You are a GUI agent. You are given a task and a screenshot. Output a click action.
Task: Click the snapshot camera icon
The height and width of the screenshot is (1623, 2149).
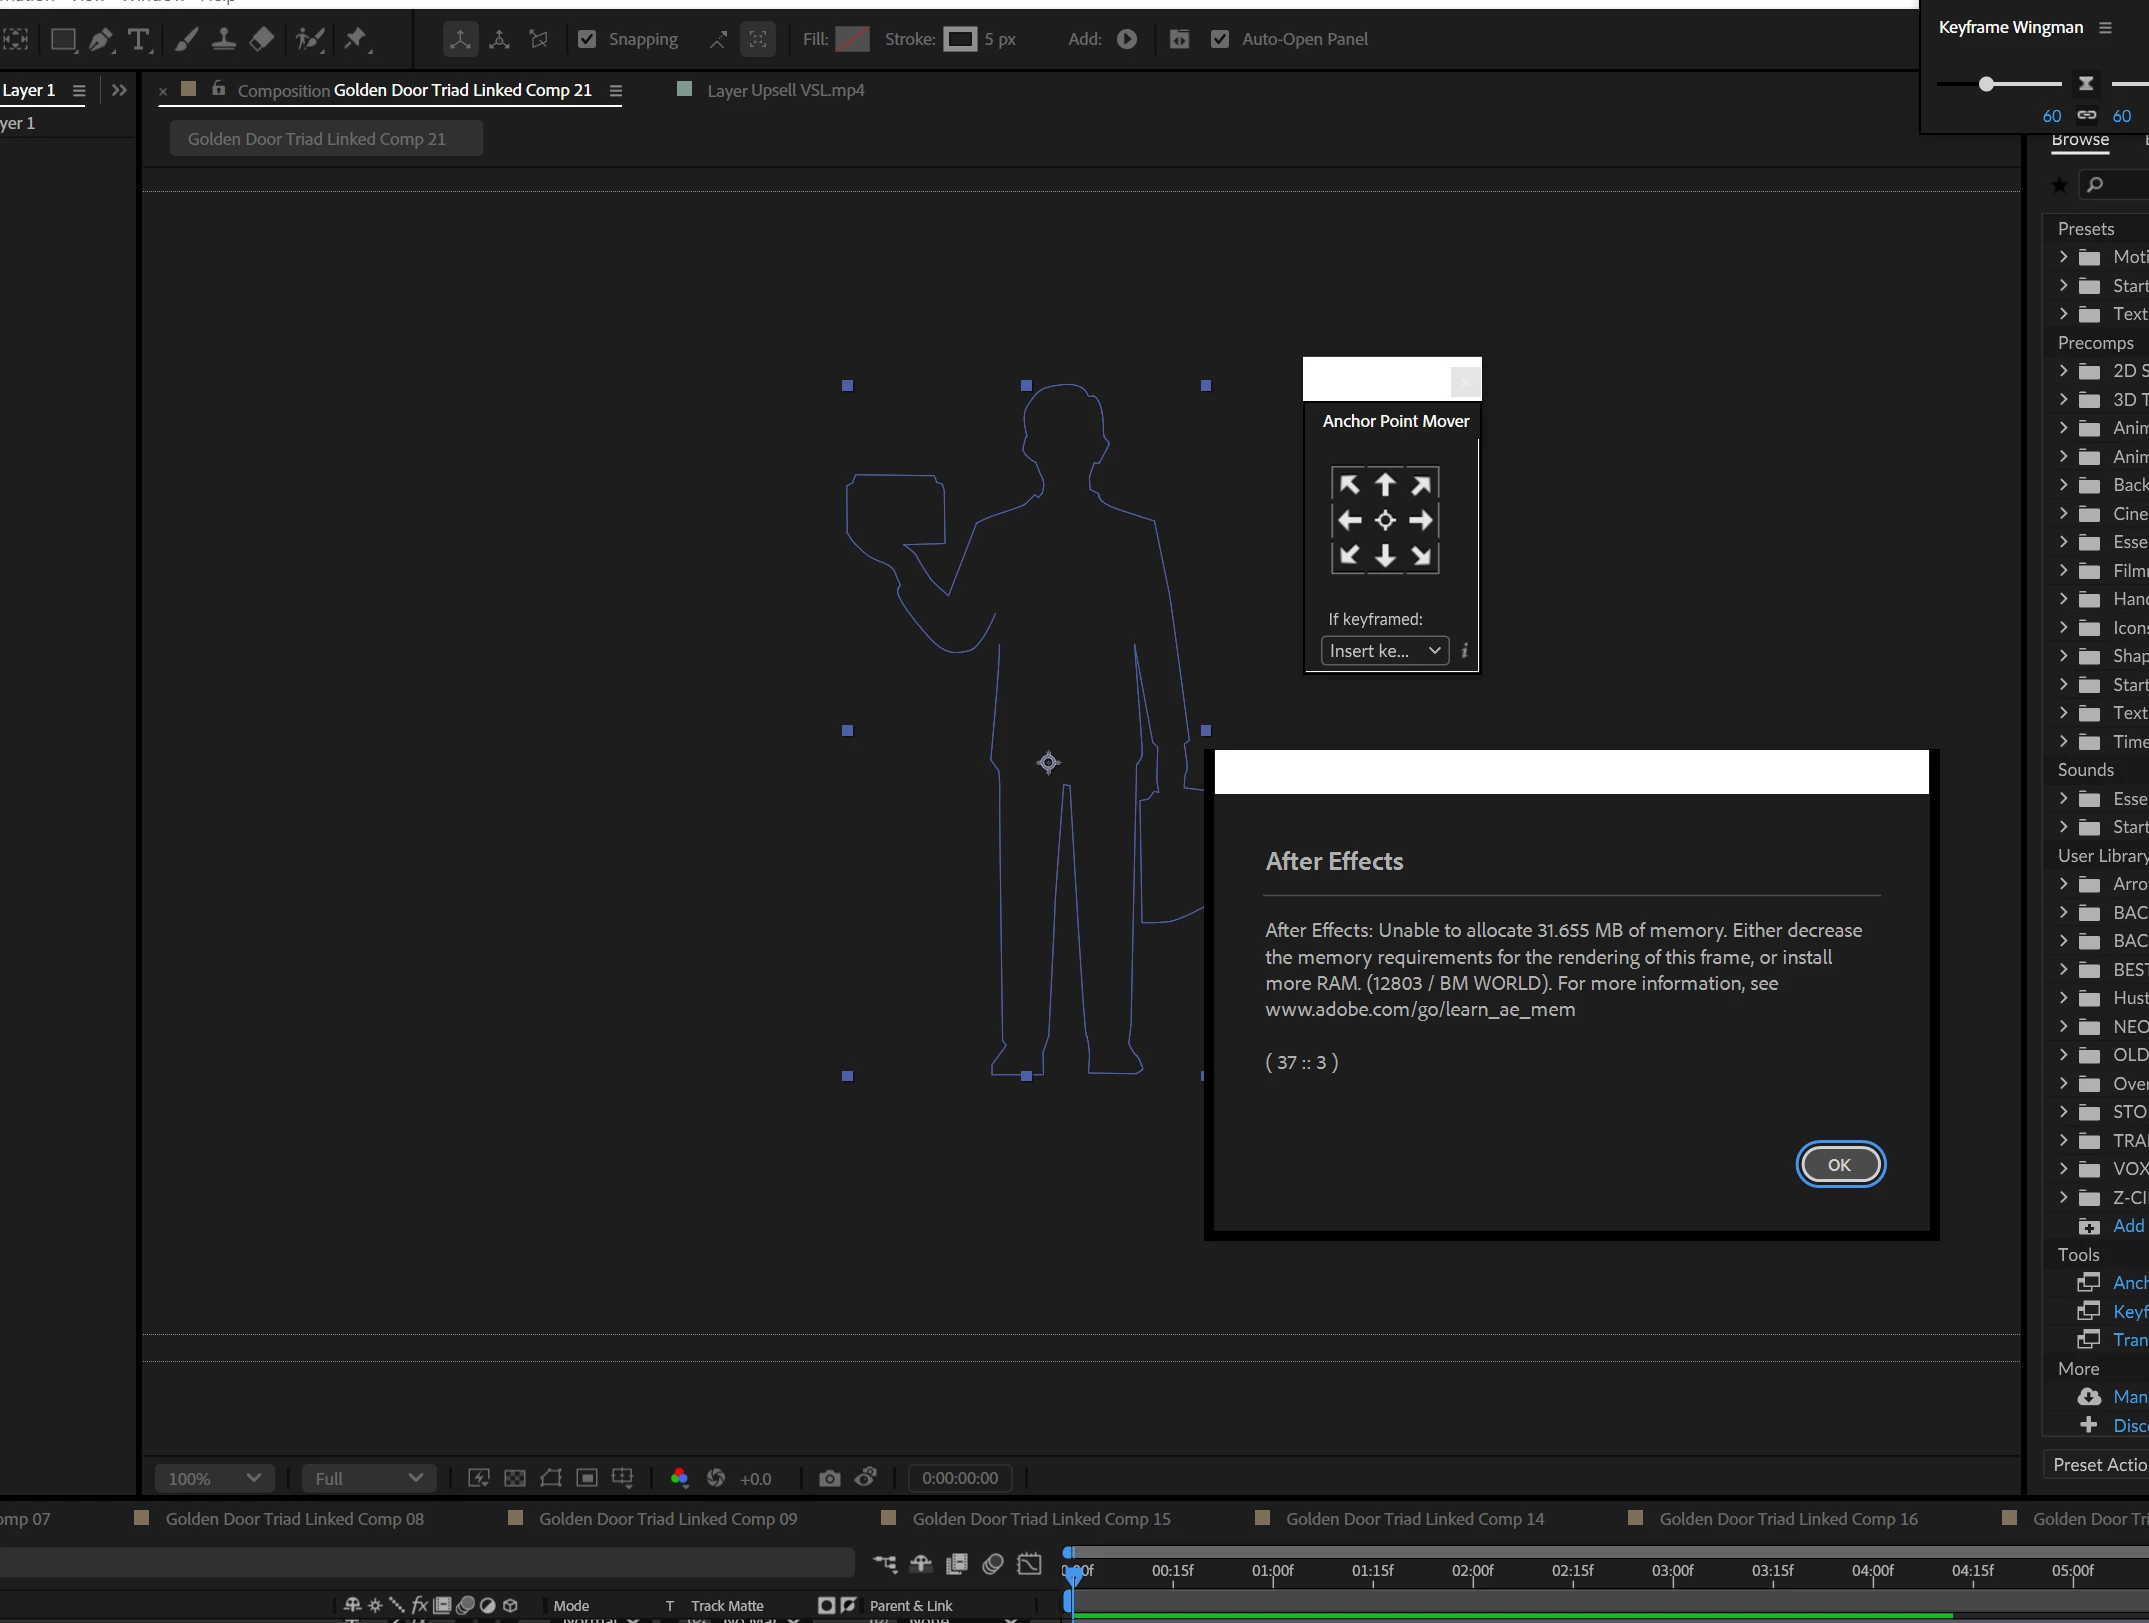point(829,1478)
